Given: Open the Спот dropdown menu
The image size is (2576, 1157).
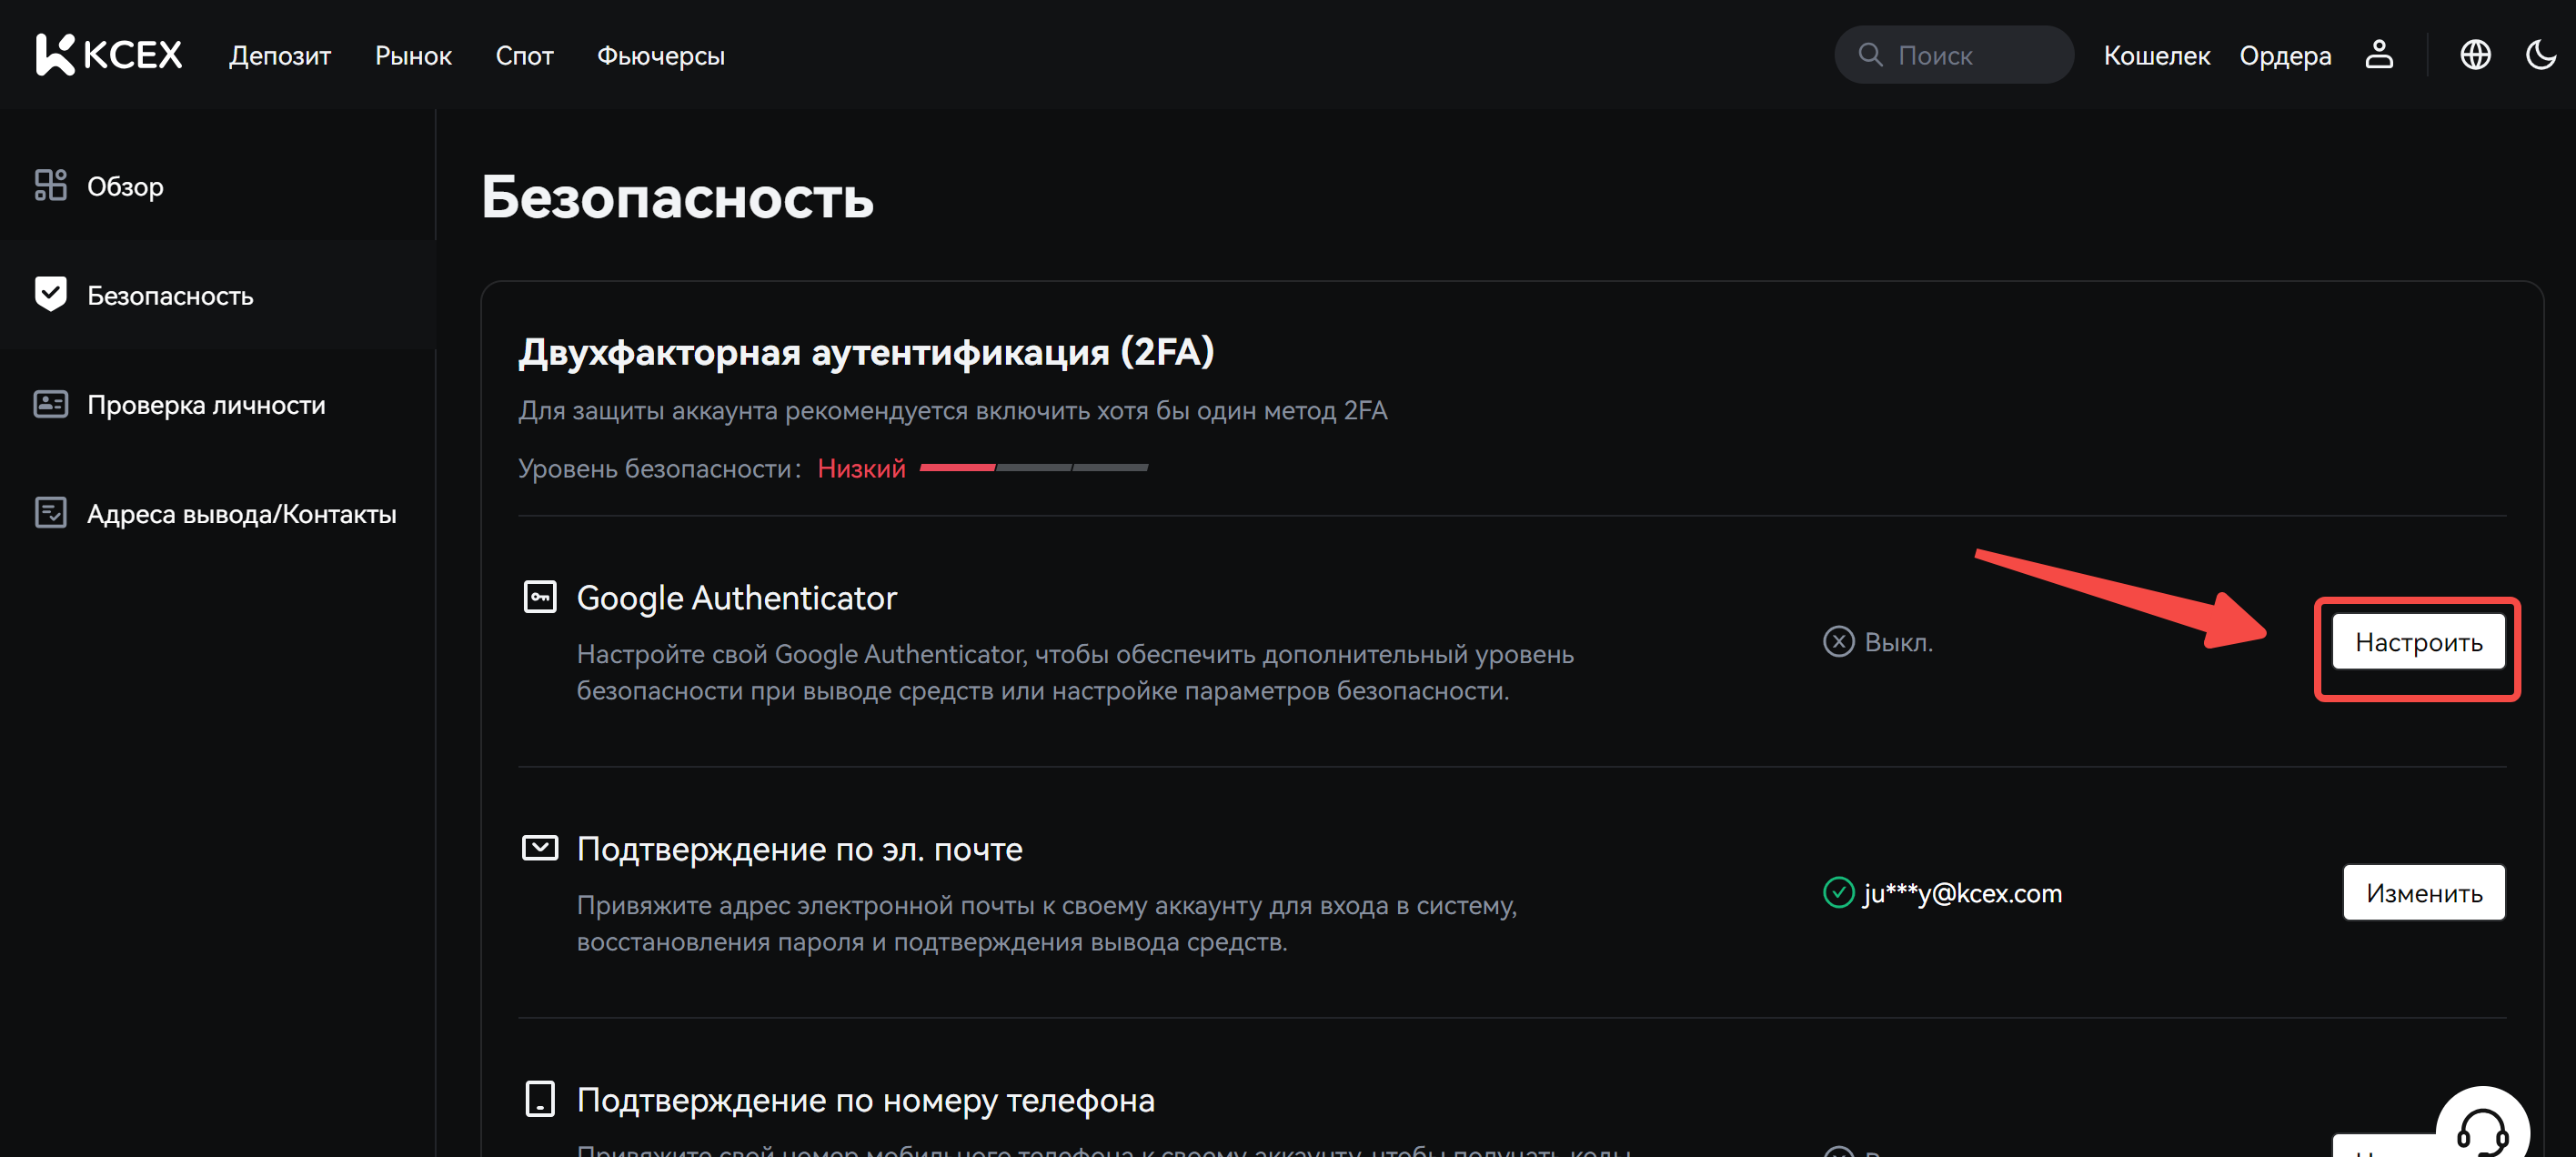Looking at the screenshot, I should click(x=524, y=56).
